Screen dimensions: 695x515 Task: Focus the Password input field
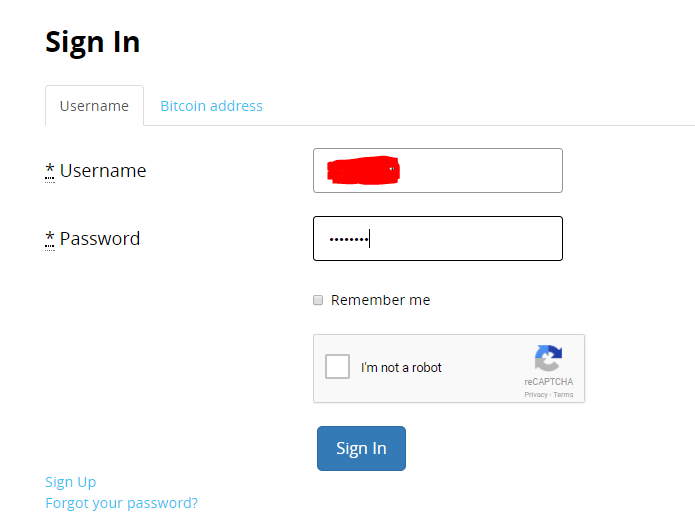tap(437, 239)
